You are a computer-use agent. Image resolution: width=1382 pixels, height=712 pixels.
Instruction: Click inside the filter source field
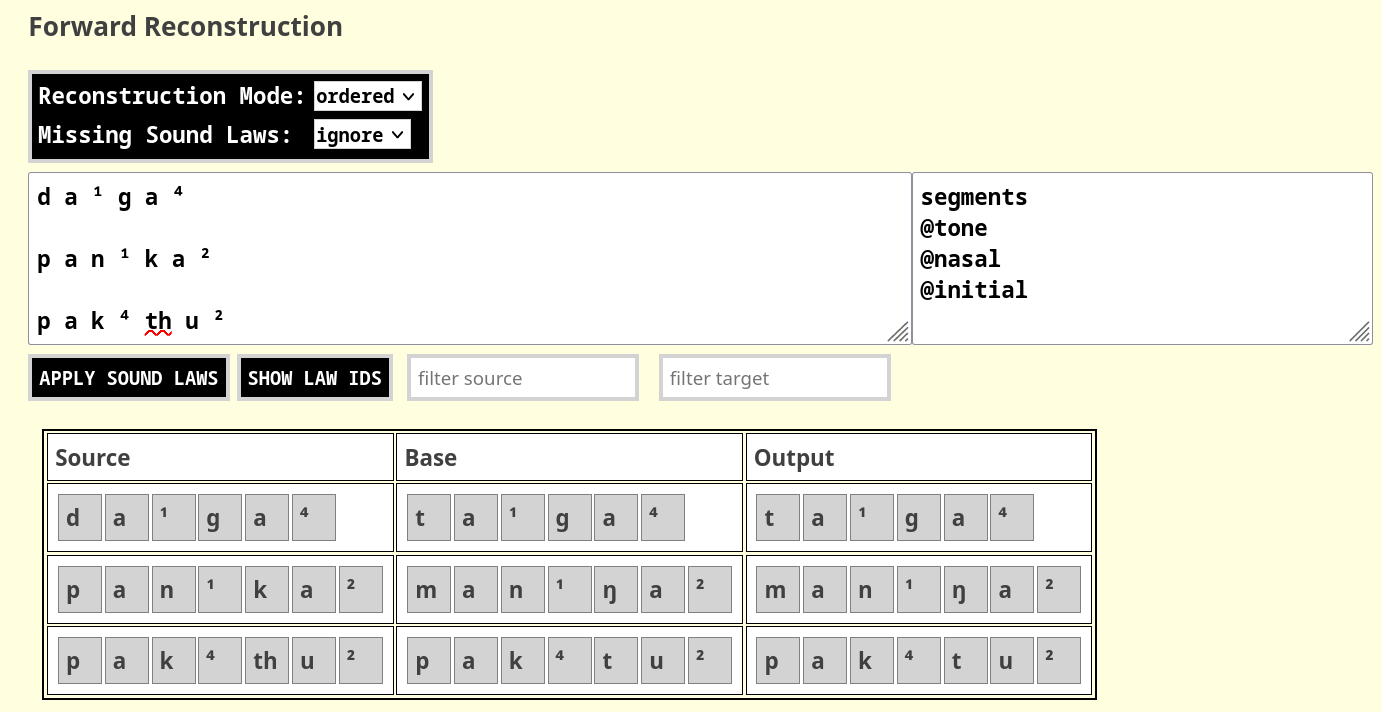point(522,377)
